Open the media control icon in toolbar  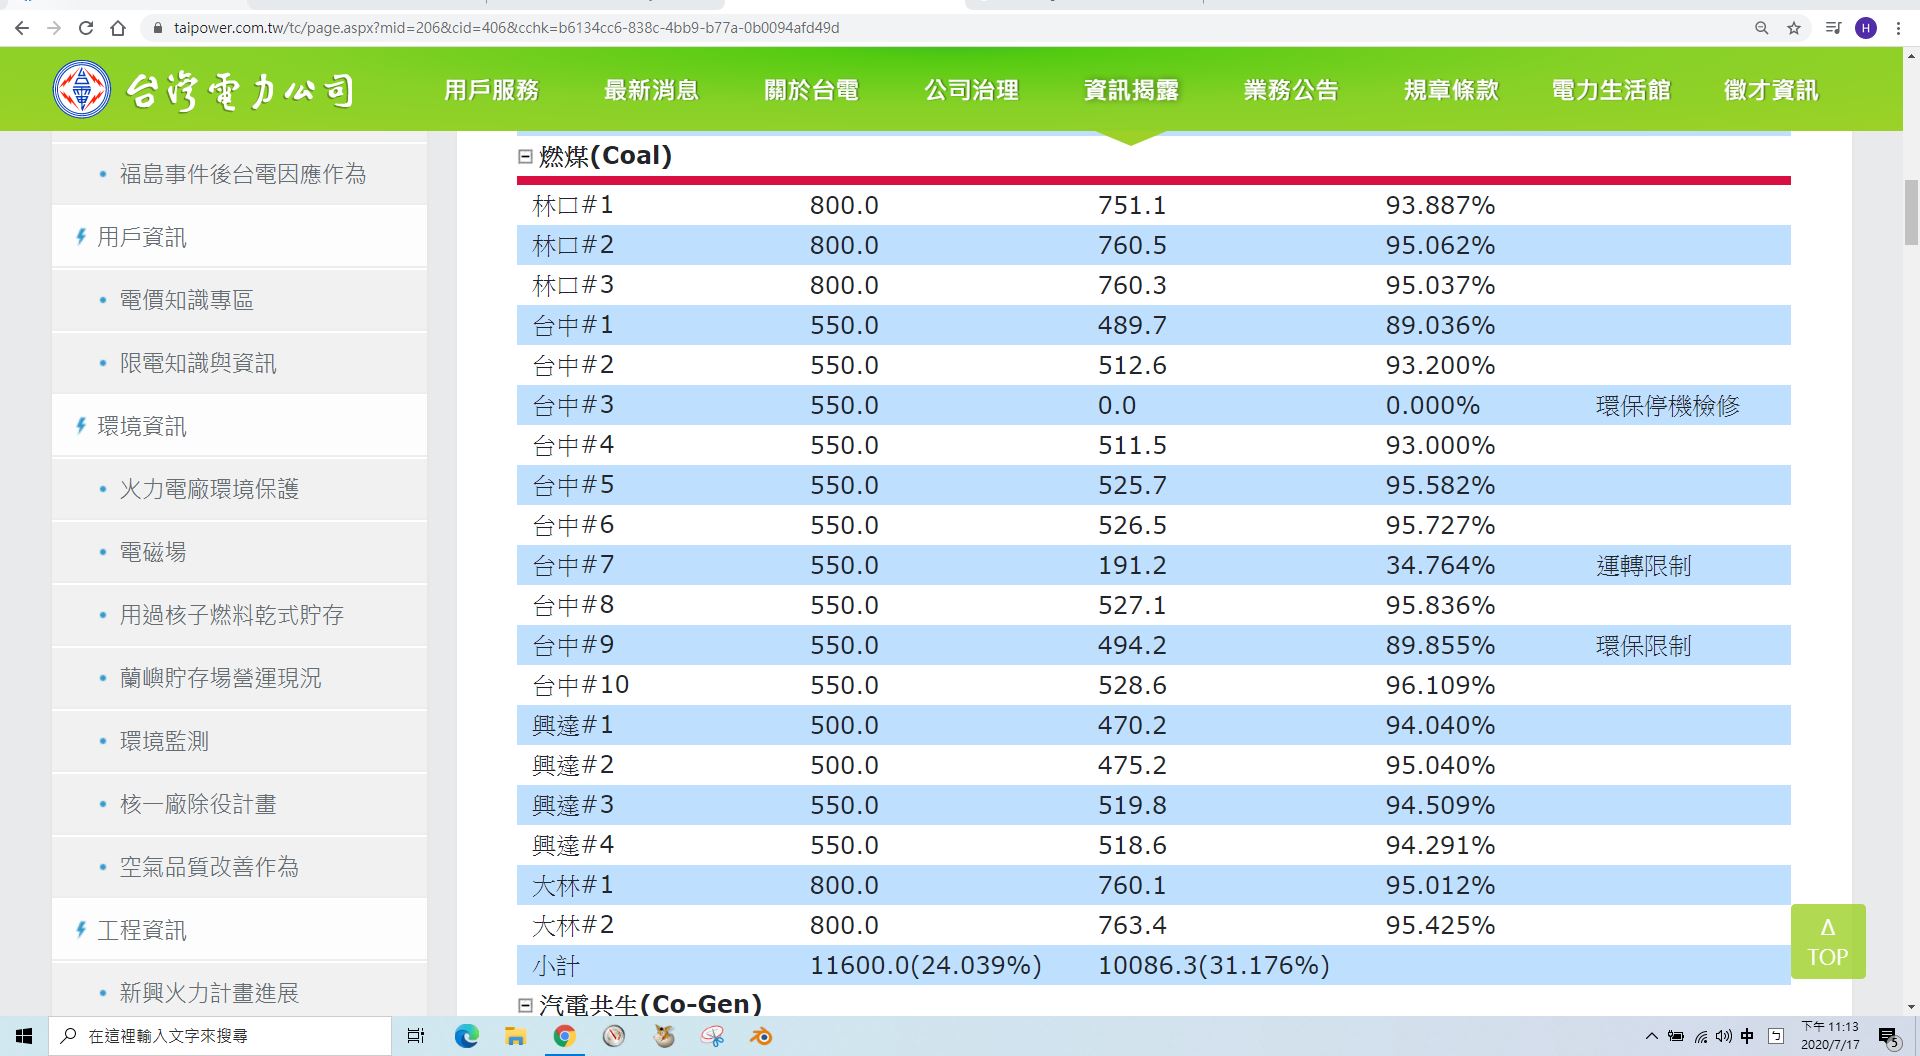[1832, 28]
